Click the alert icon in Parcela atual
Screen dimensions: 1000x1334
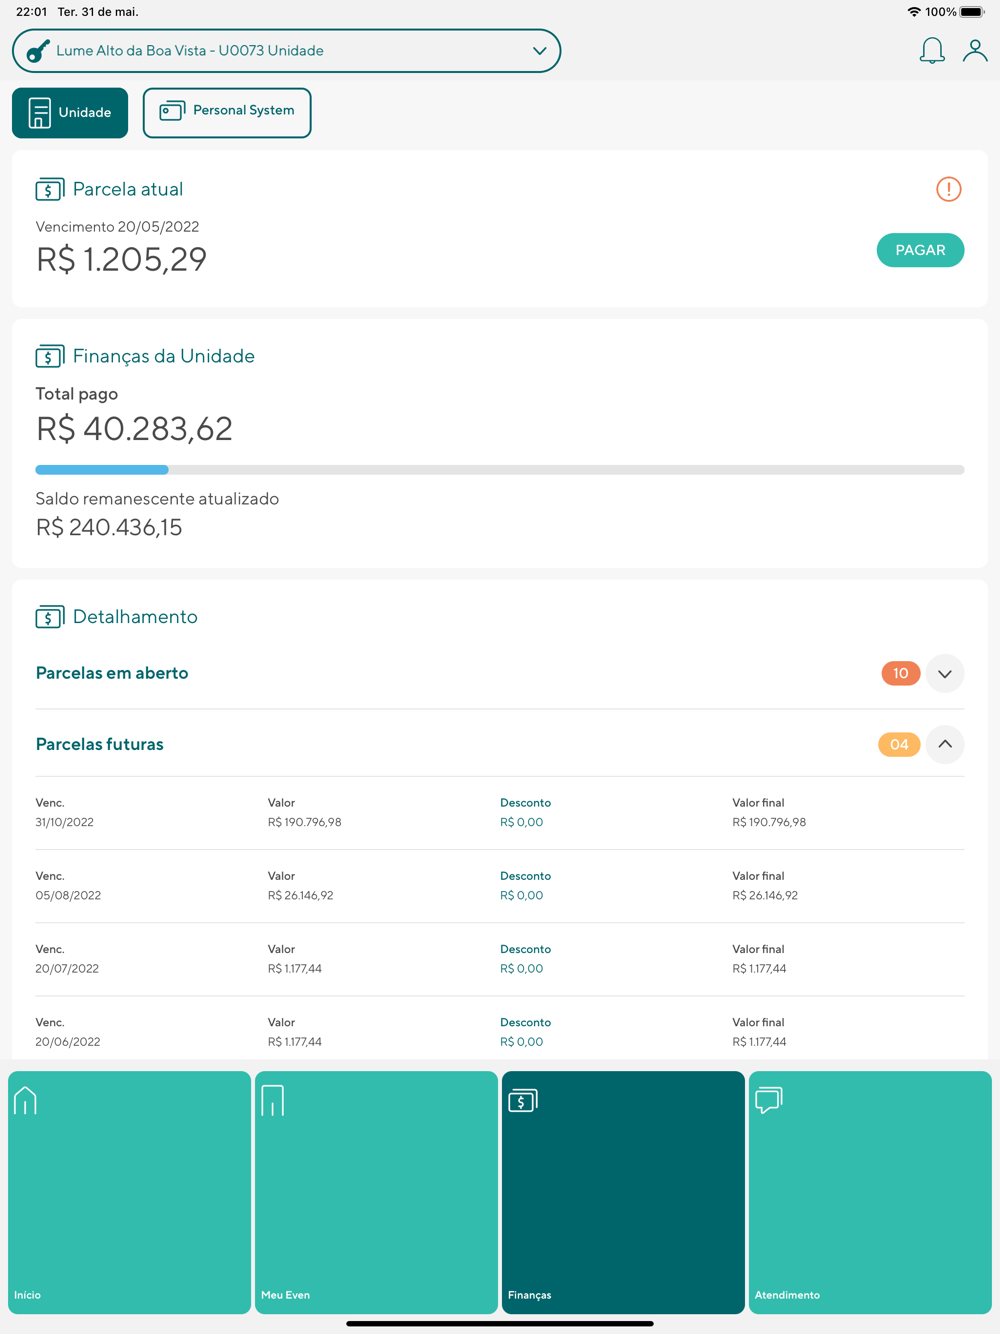949,189
